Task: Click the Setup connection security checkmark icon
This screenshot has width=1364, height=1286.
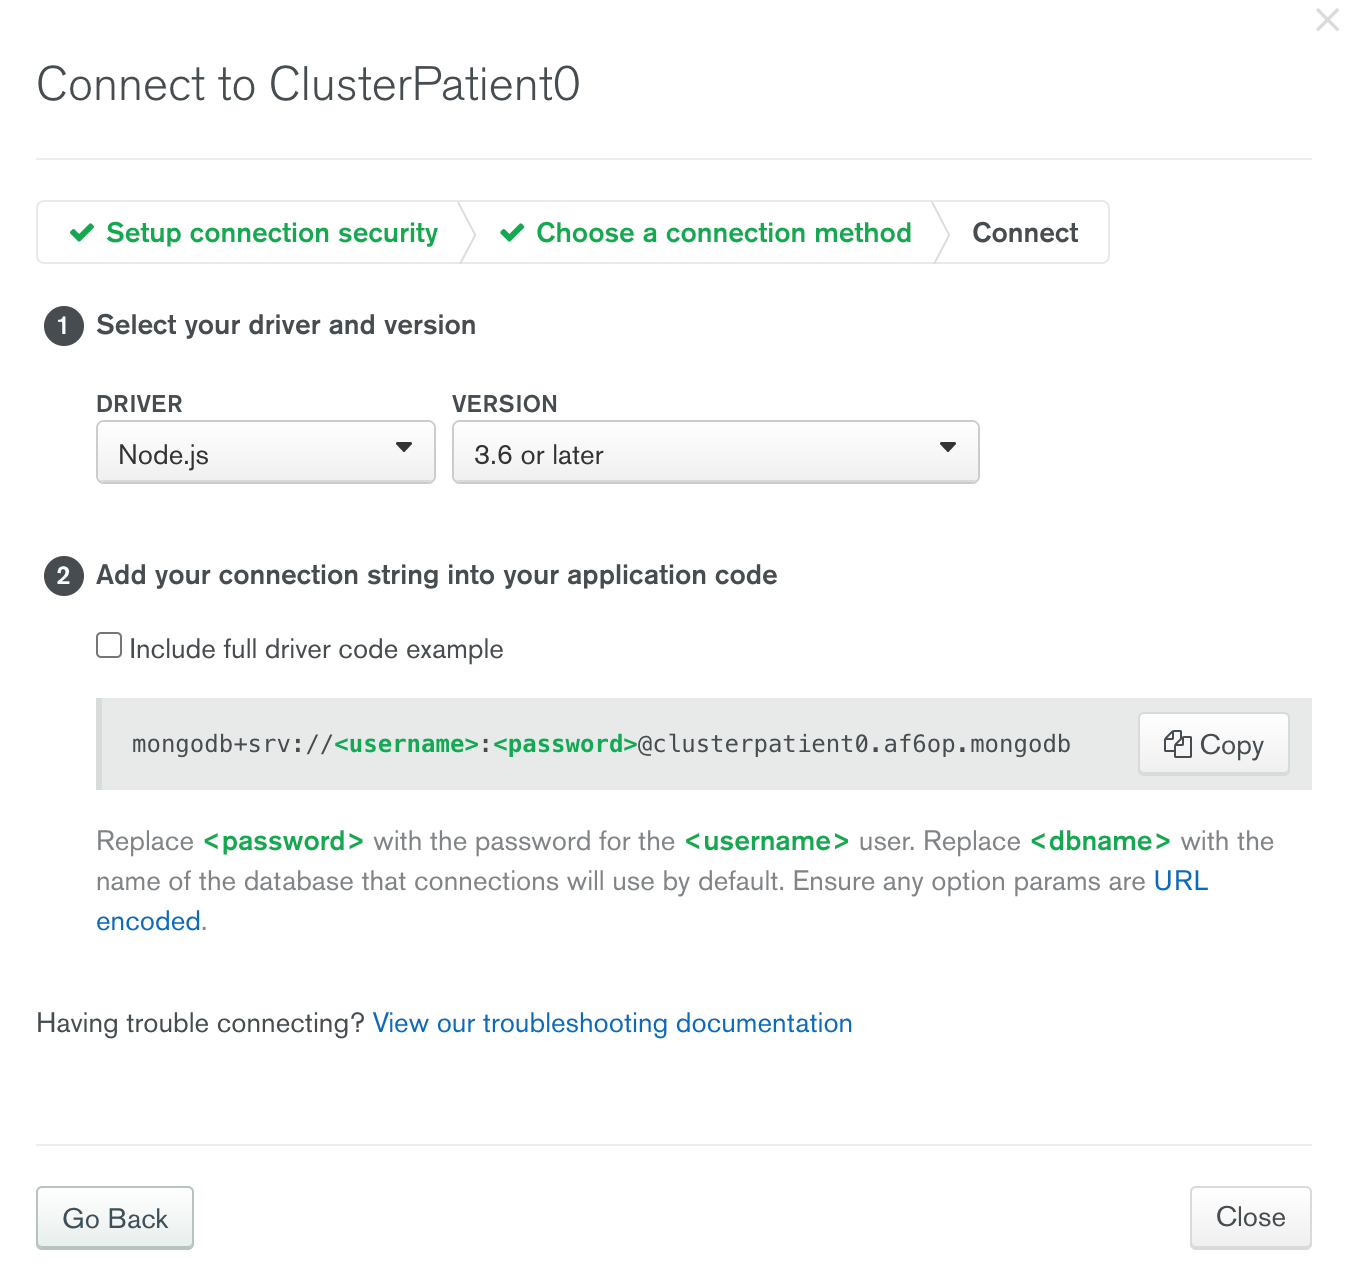Action: coord(82,233)
